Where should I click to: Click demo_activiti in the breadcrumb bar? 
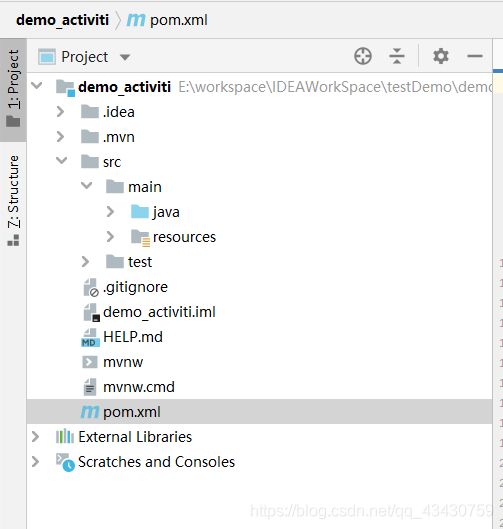coord(62,20)
